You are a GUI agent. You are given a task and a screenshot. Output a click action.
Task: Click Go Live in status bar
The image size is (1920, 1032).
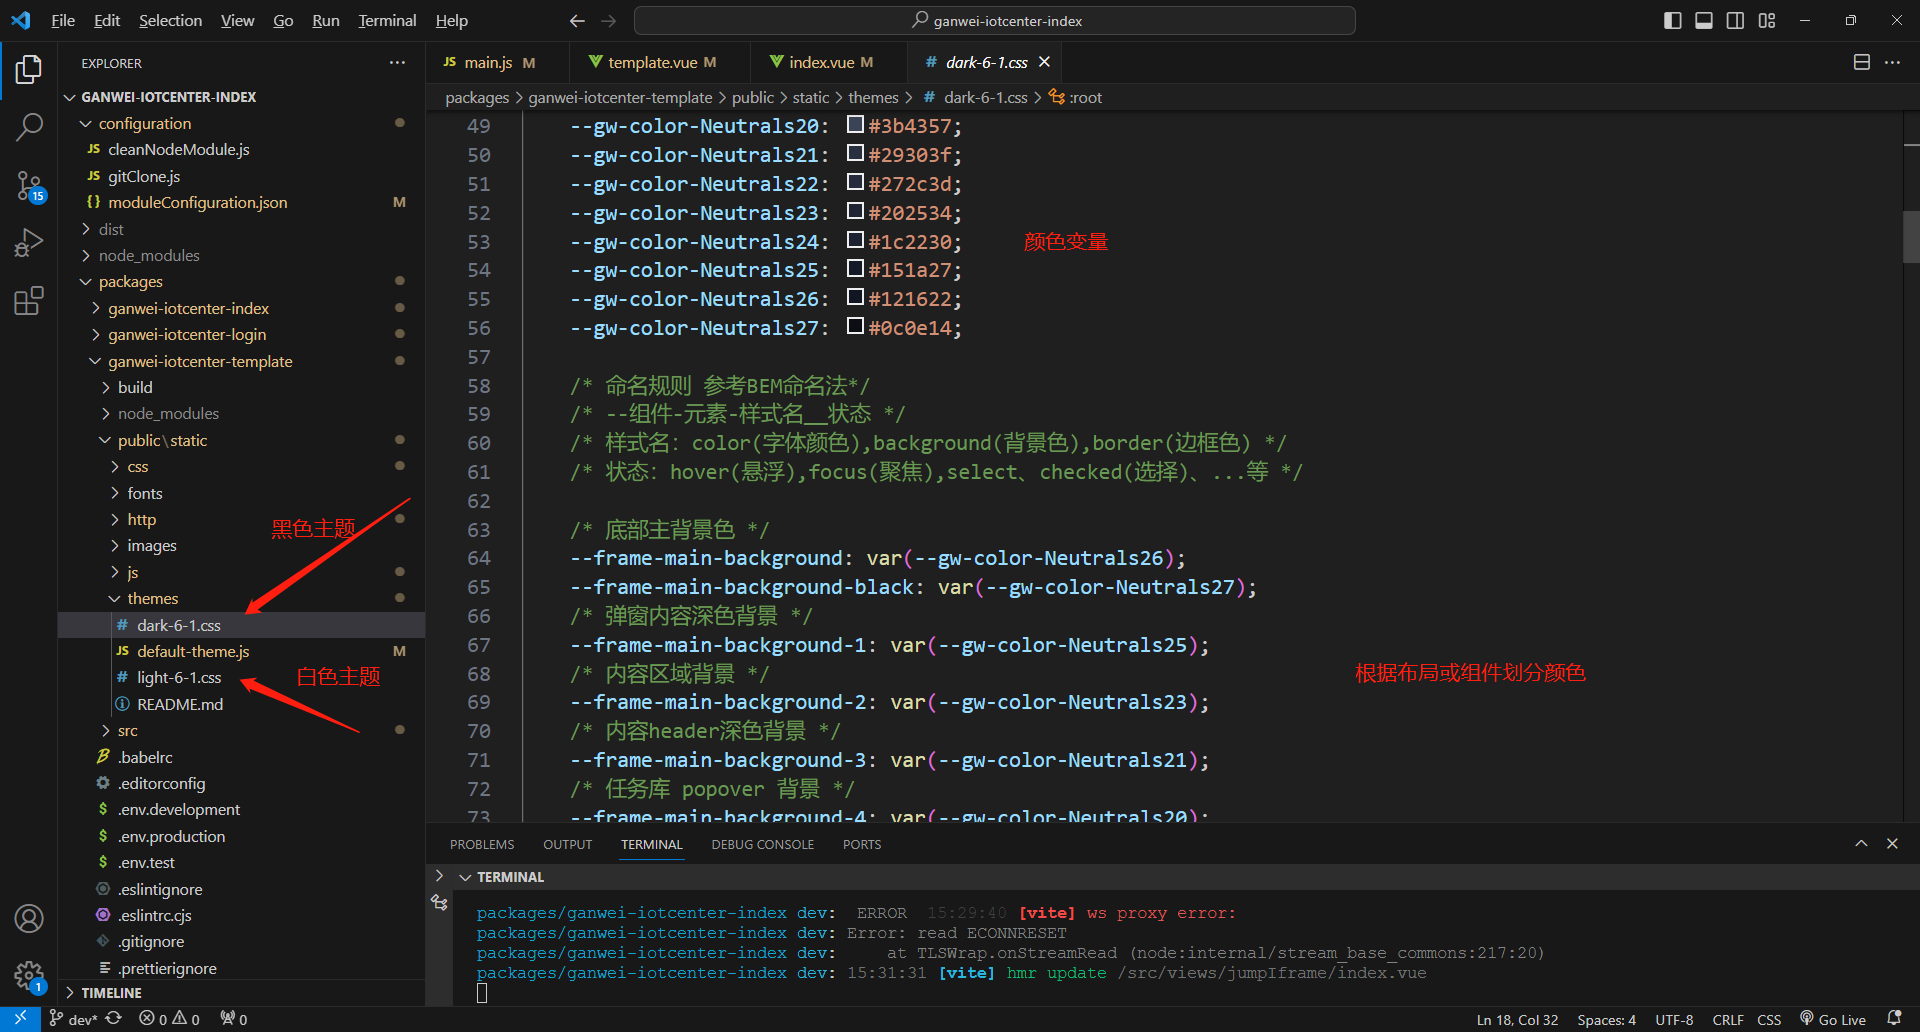(1833, 1019)
